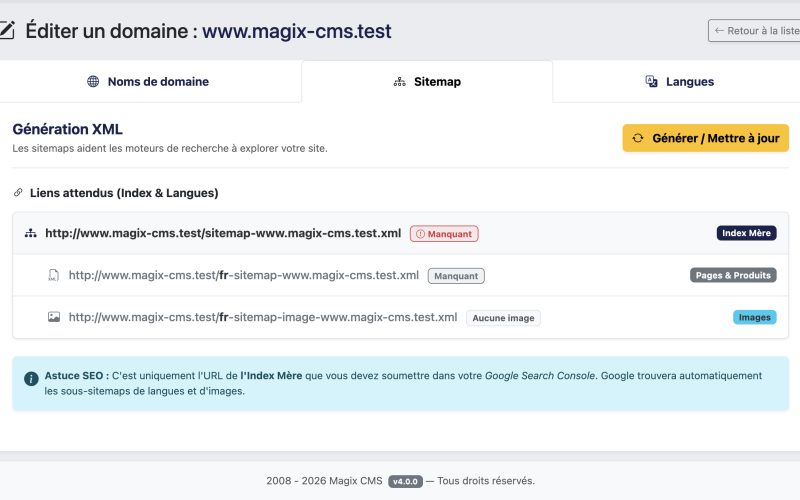This screenshot has height=500, width=800.
Task: Click the www.magix-cms.test domain in the title
Action: 296,31
